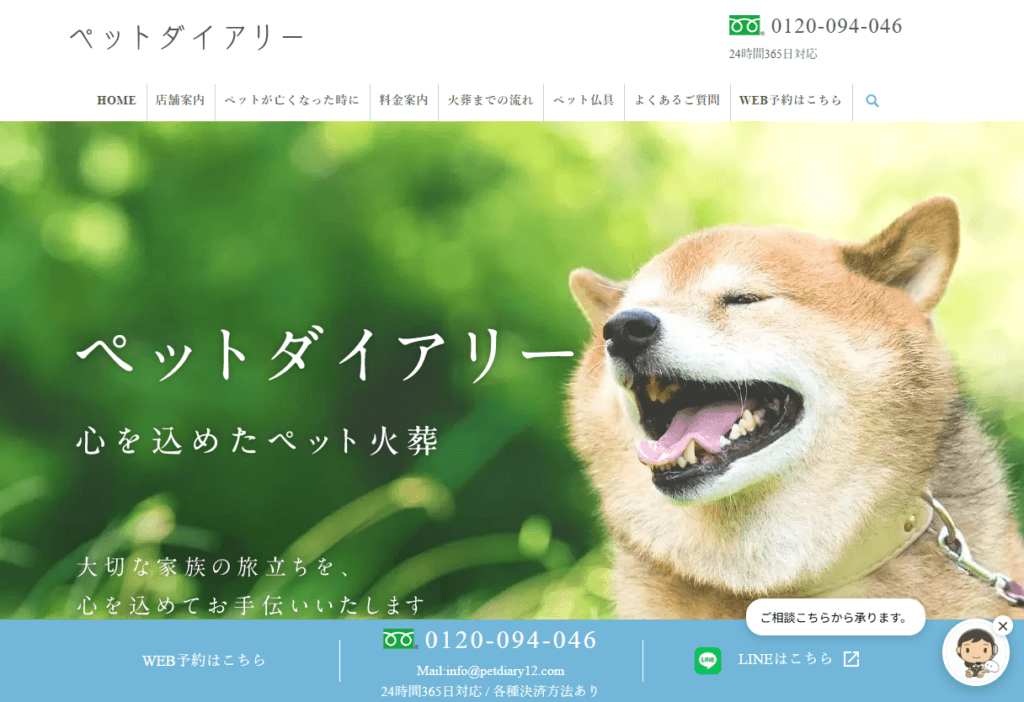The image size is (1024, 702).
Task: Open WEB予約はこちら in top navigation
Action: (x=791, y=101)
